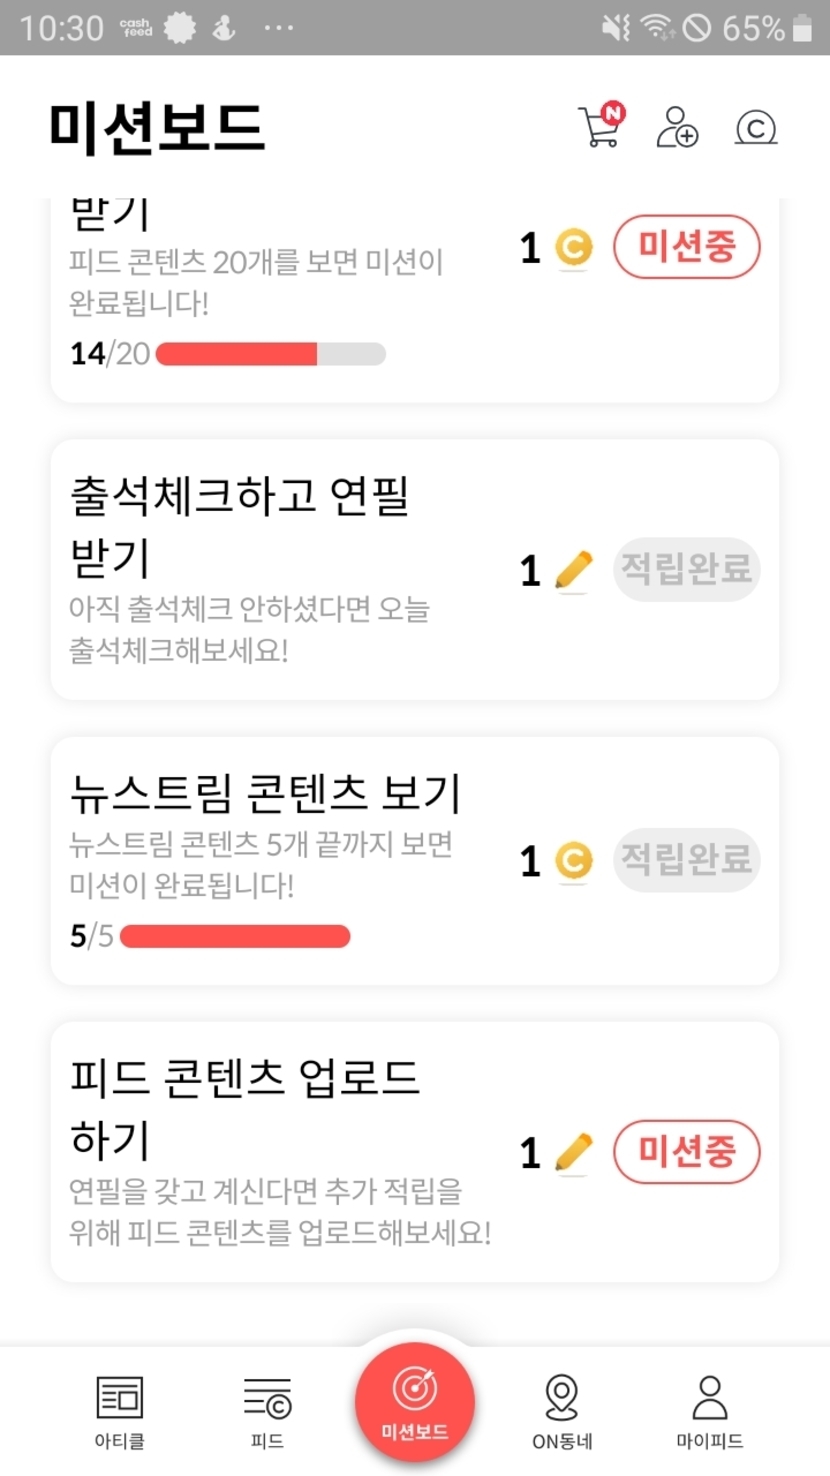Tap 미션중 button for 피드 콘텐츠 업로드
Viewport: 830px width, 1476px height.
pos(686,1152)
